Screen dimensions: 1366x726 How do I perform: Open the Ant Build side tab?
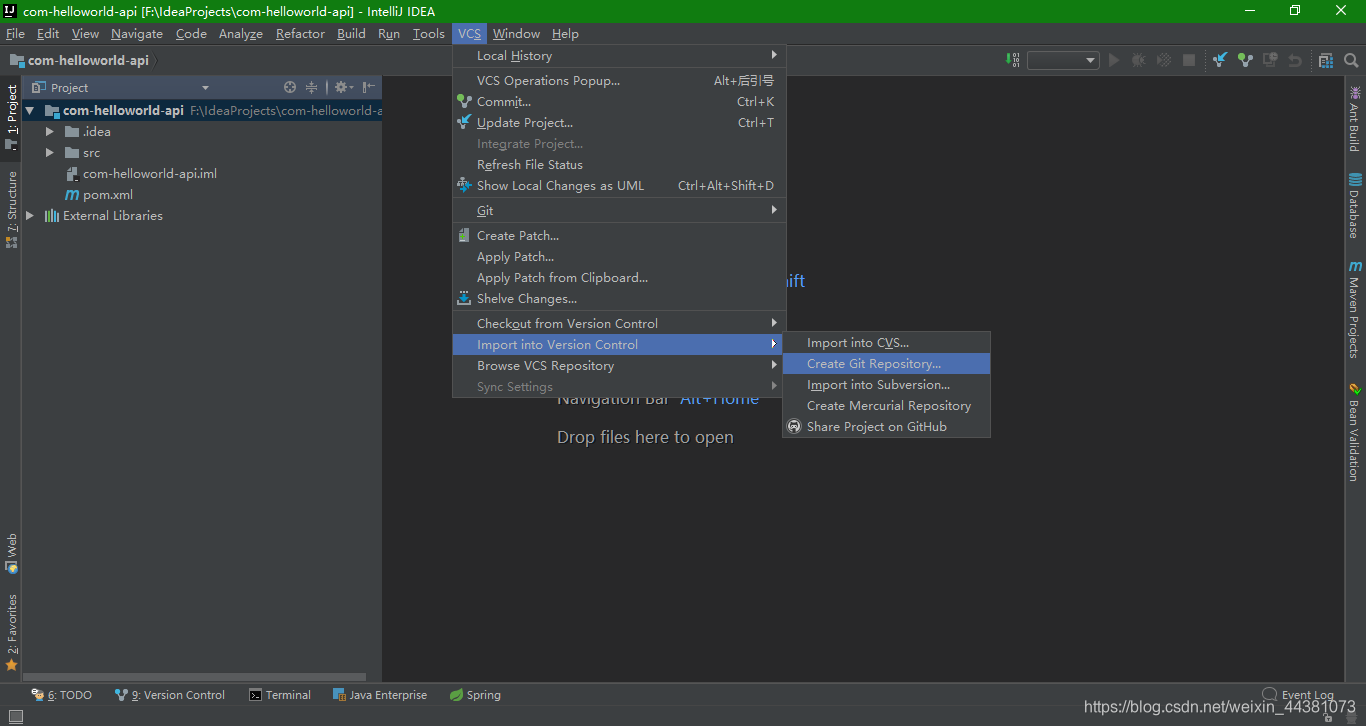coord(1355,119)
